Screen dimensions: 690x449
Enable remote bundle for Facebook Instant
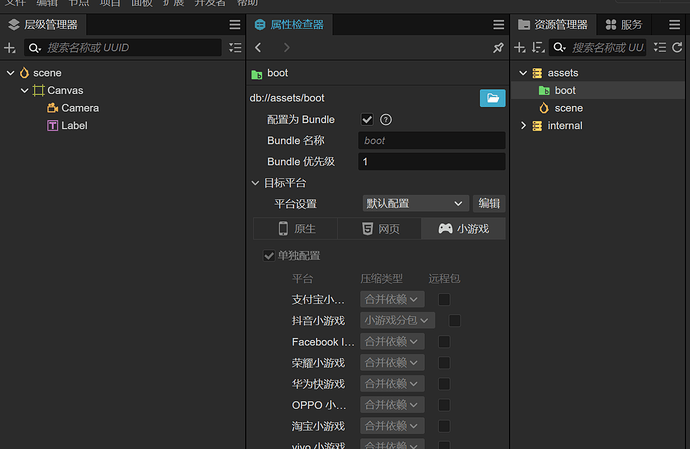tap(444, 342)
